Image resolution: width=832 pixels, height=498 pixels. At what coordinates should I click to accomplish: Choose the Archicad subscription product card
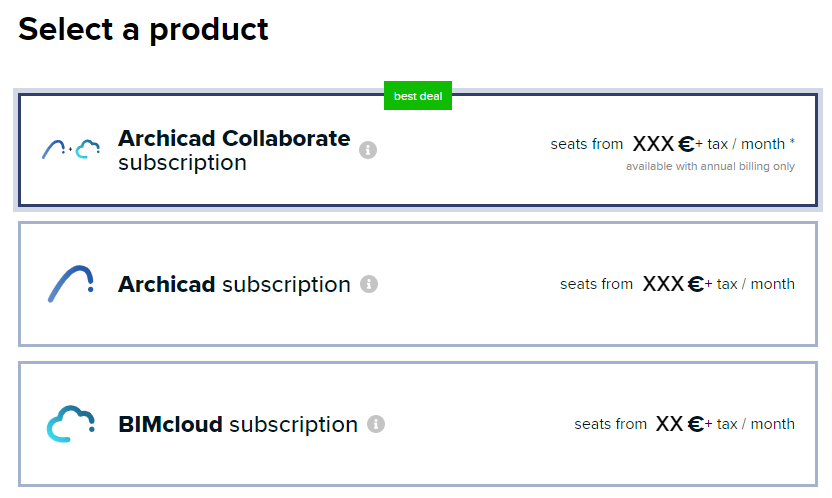(418, 284)
